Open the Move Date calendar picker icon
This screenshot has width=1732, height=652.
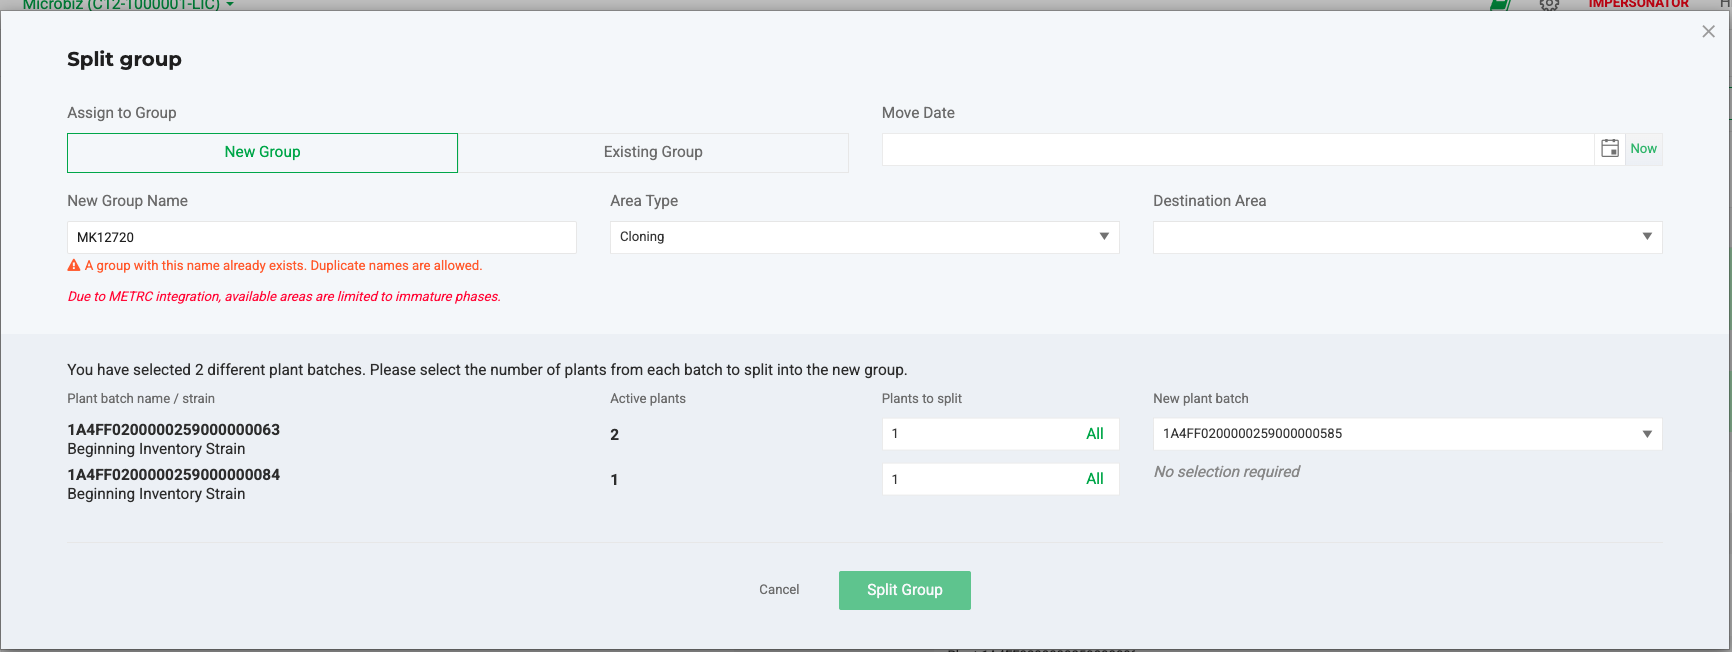tap(1609, 149)
